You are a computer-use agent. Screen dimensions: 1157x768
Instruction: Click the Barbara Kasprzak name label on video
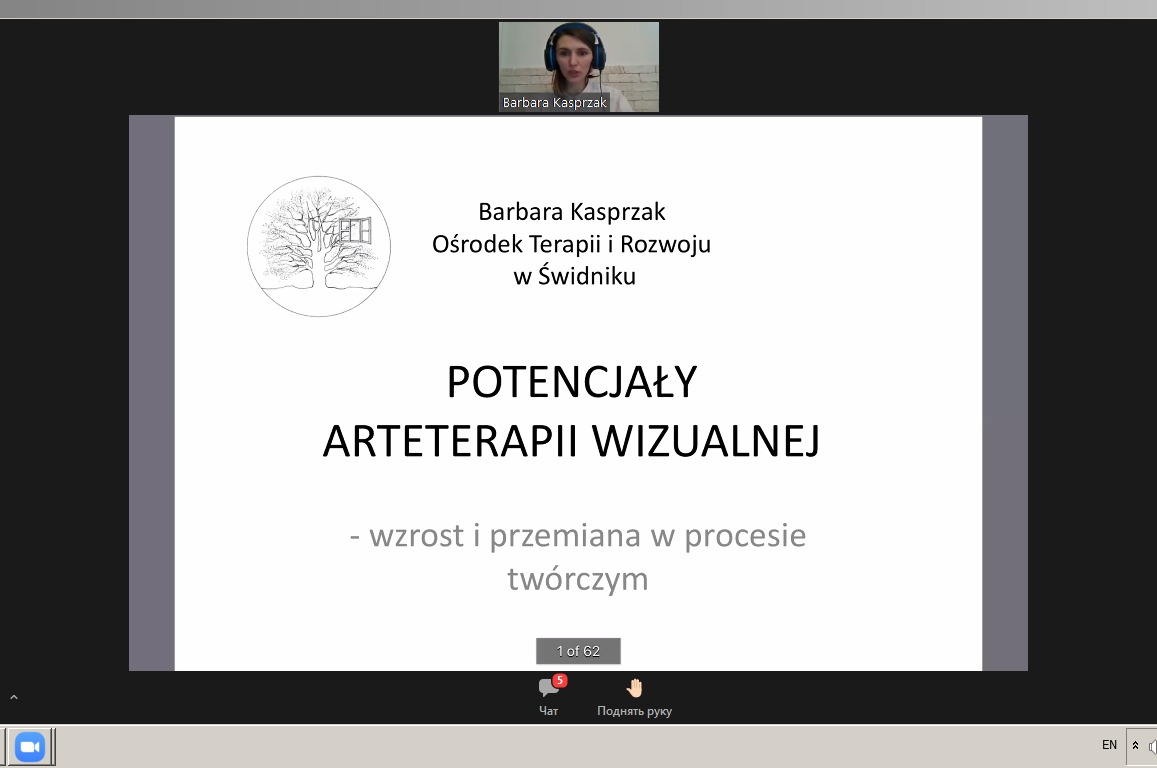coord(554,103)
